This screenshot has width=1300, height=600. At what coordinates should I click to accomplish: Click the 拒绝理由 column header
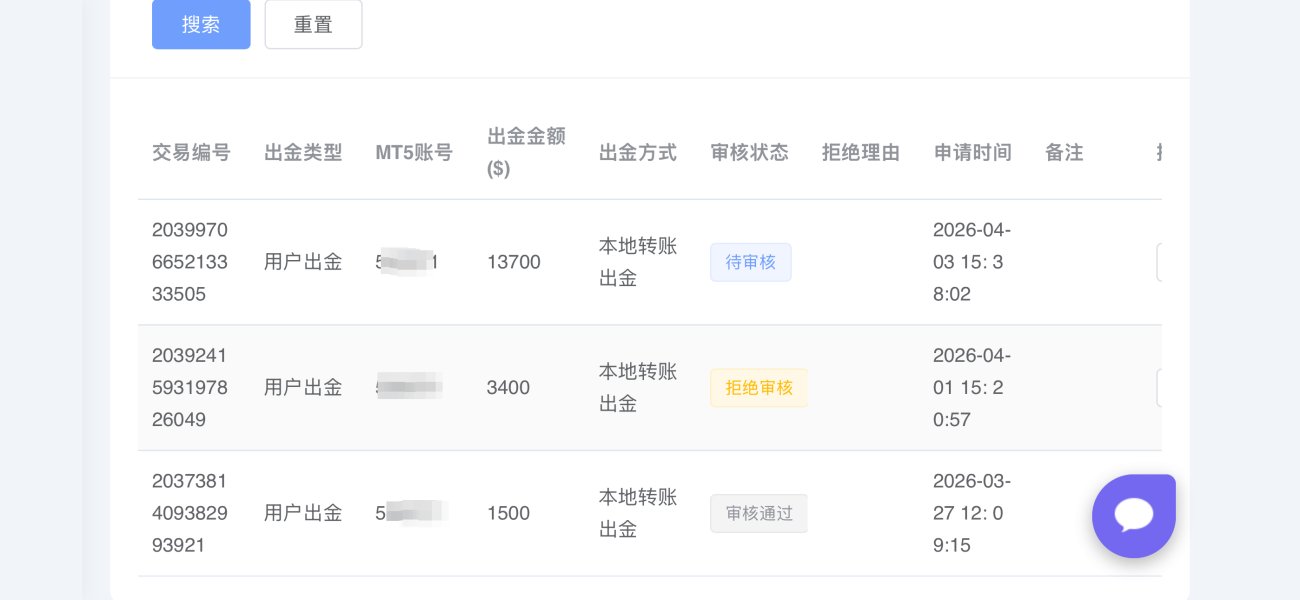(861, 153)
